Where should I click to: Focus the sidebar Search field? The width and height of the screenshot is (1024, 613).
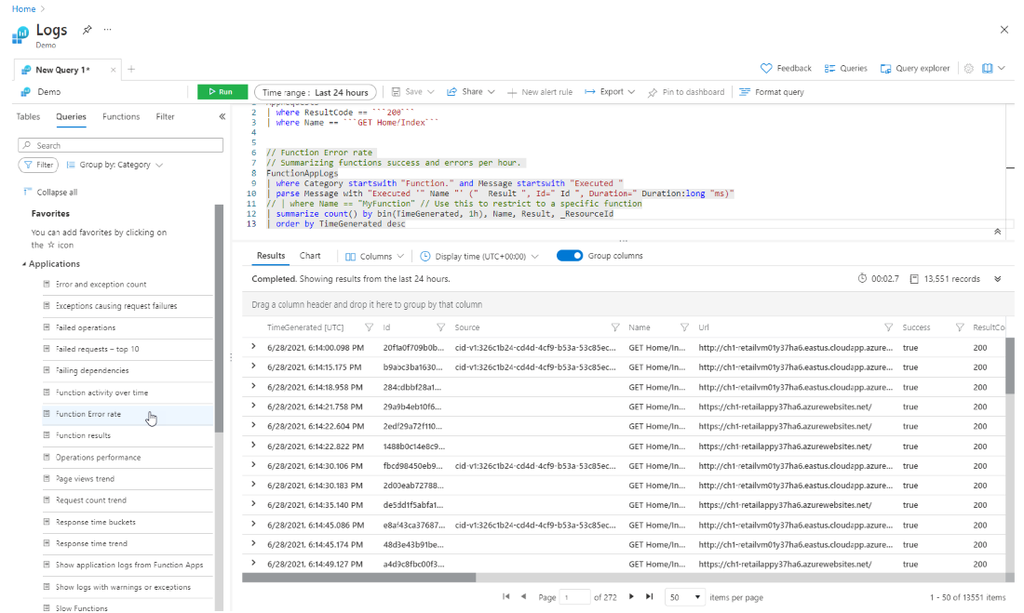pos(121,145)
